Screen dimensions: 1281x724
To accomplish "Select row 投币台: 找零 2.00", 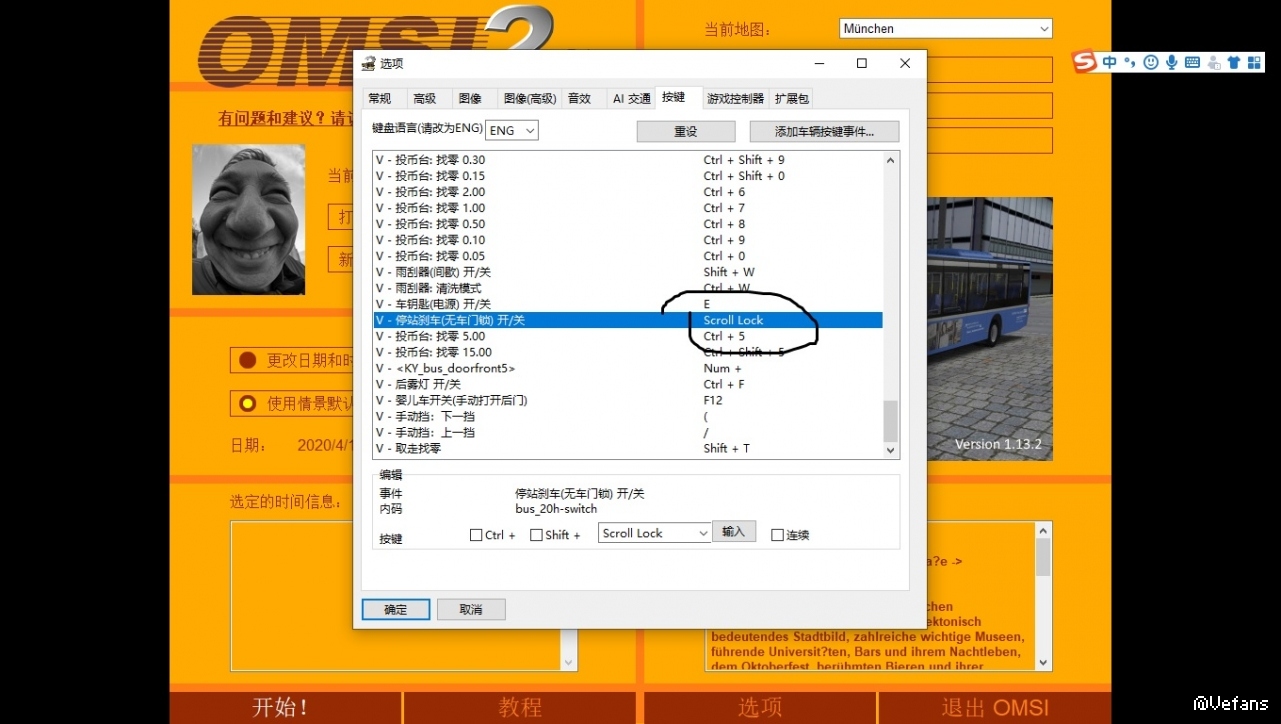I will point(628,192).
